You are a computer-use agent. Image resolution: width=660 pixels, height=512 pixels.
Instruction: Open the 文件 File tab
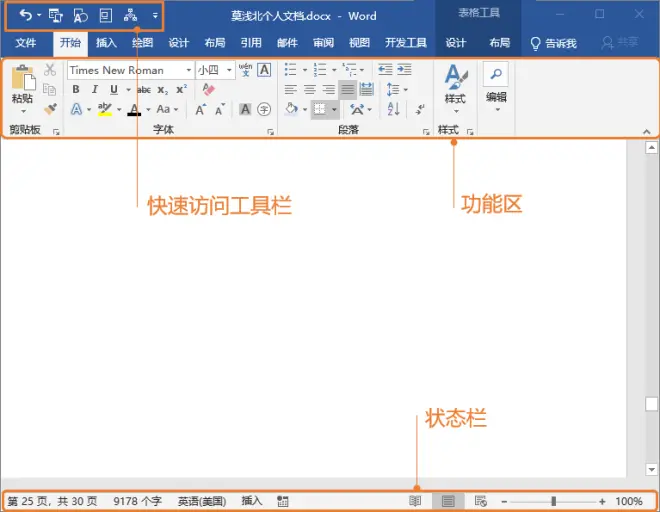click(x=26, y=43)
